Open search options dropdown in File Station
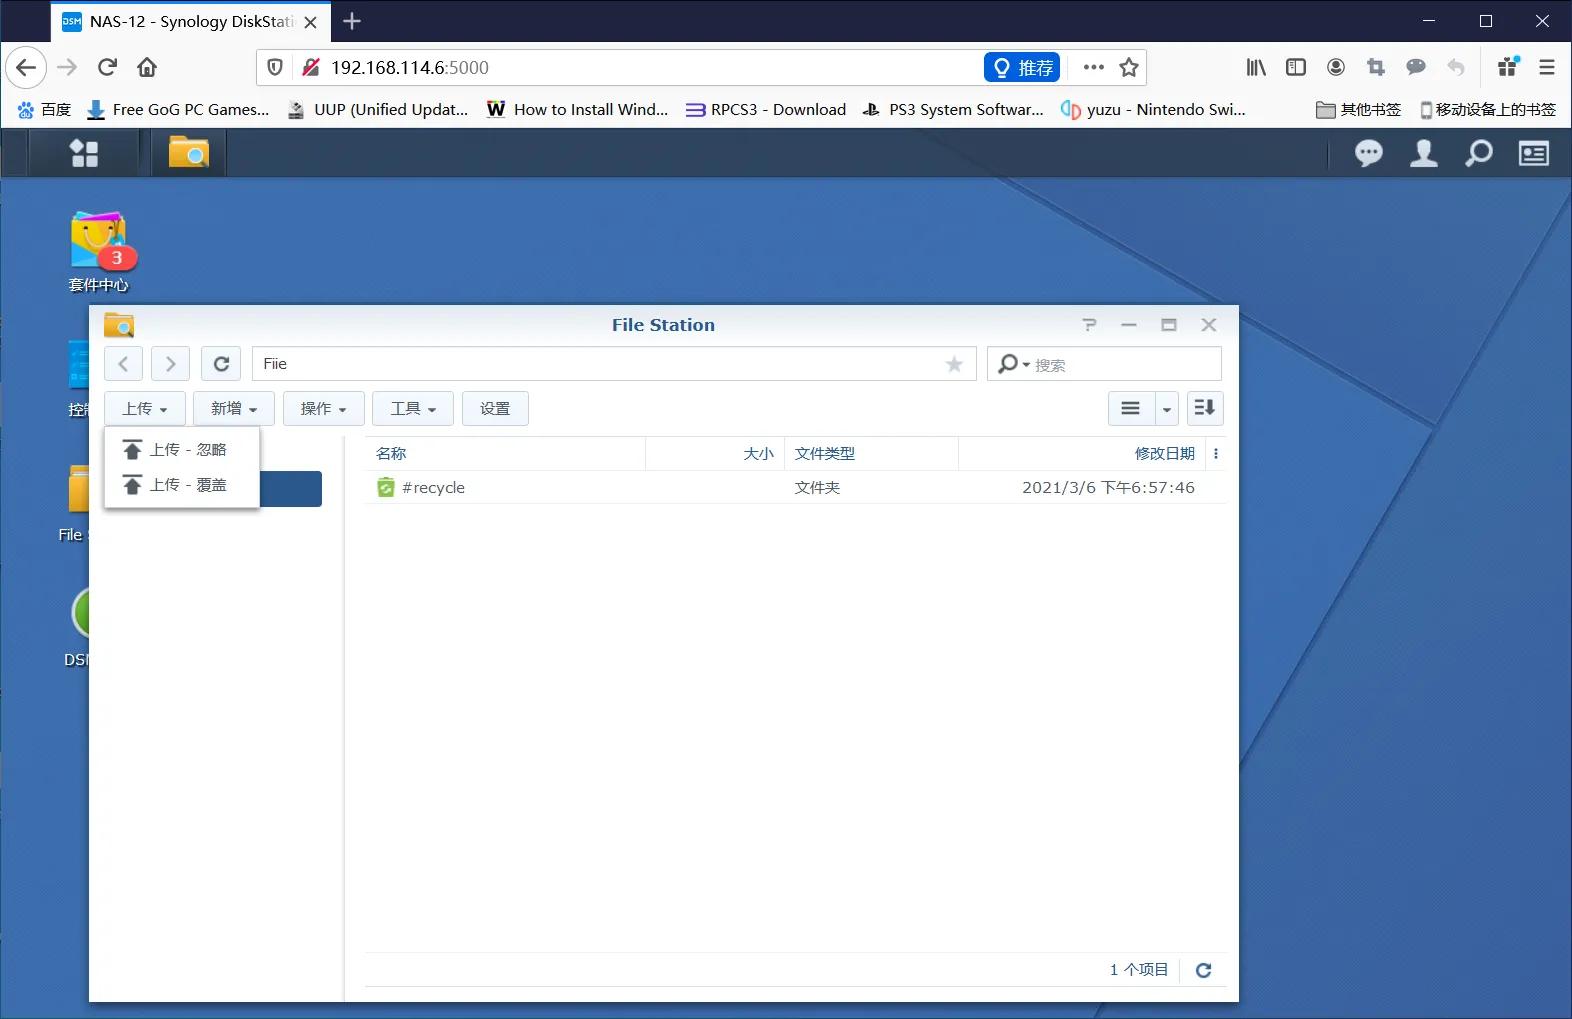Image resolution: width=1572 pixels, height=1019 pixels. pyautogui.click(x=1013, y=364)
